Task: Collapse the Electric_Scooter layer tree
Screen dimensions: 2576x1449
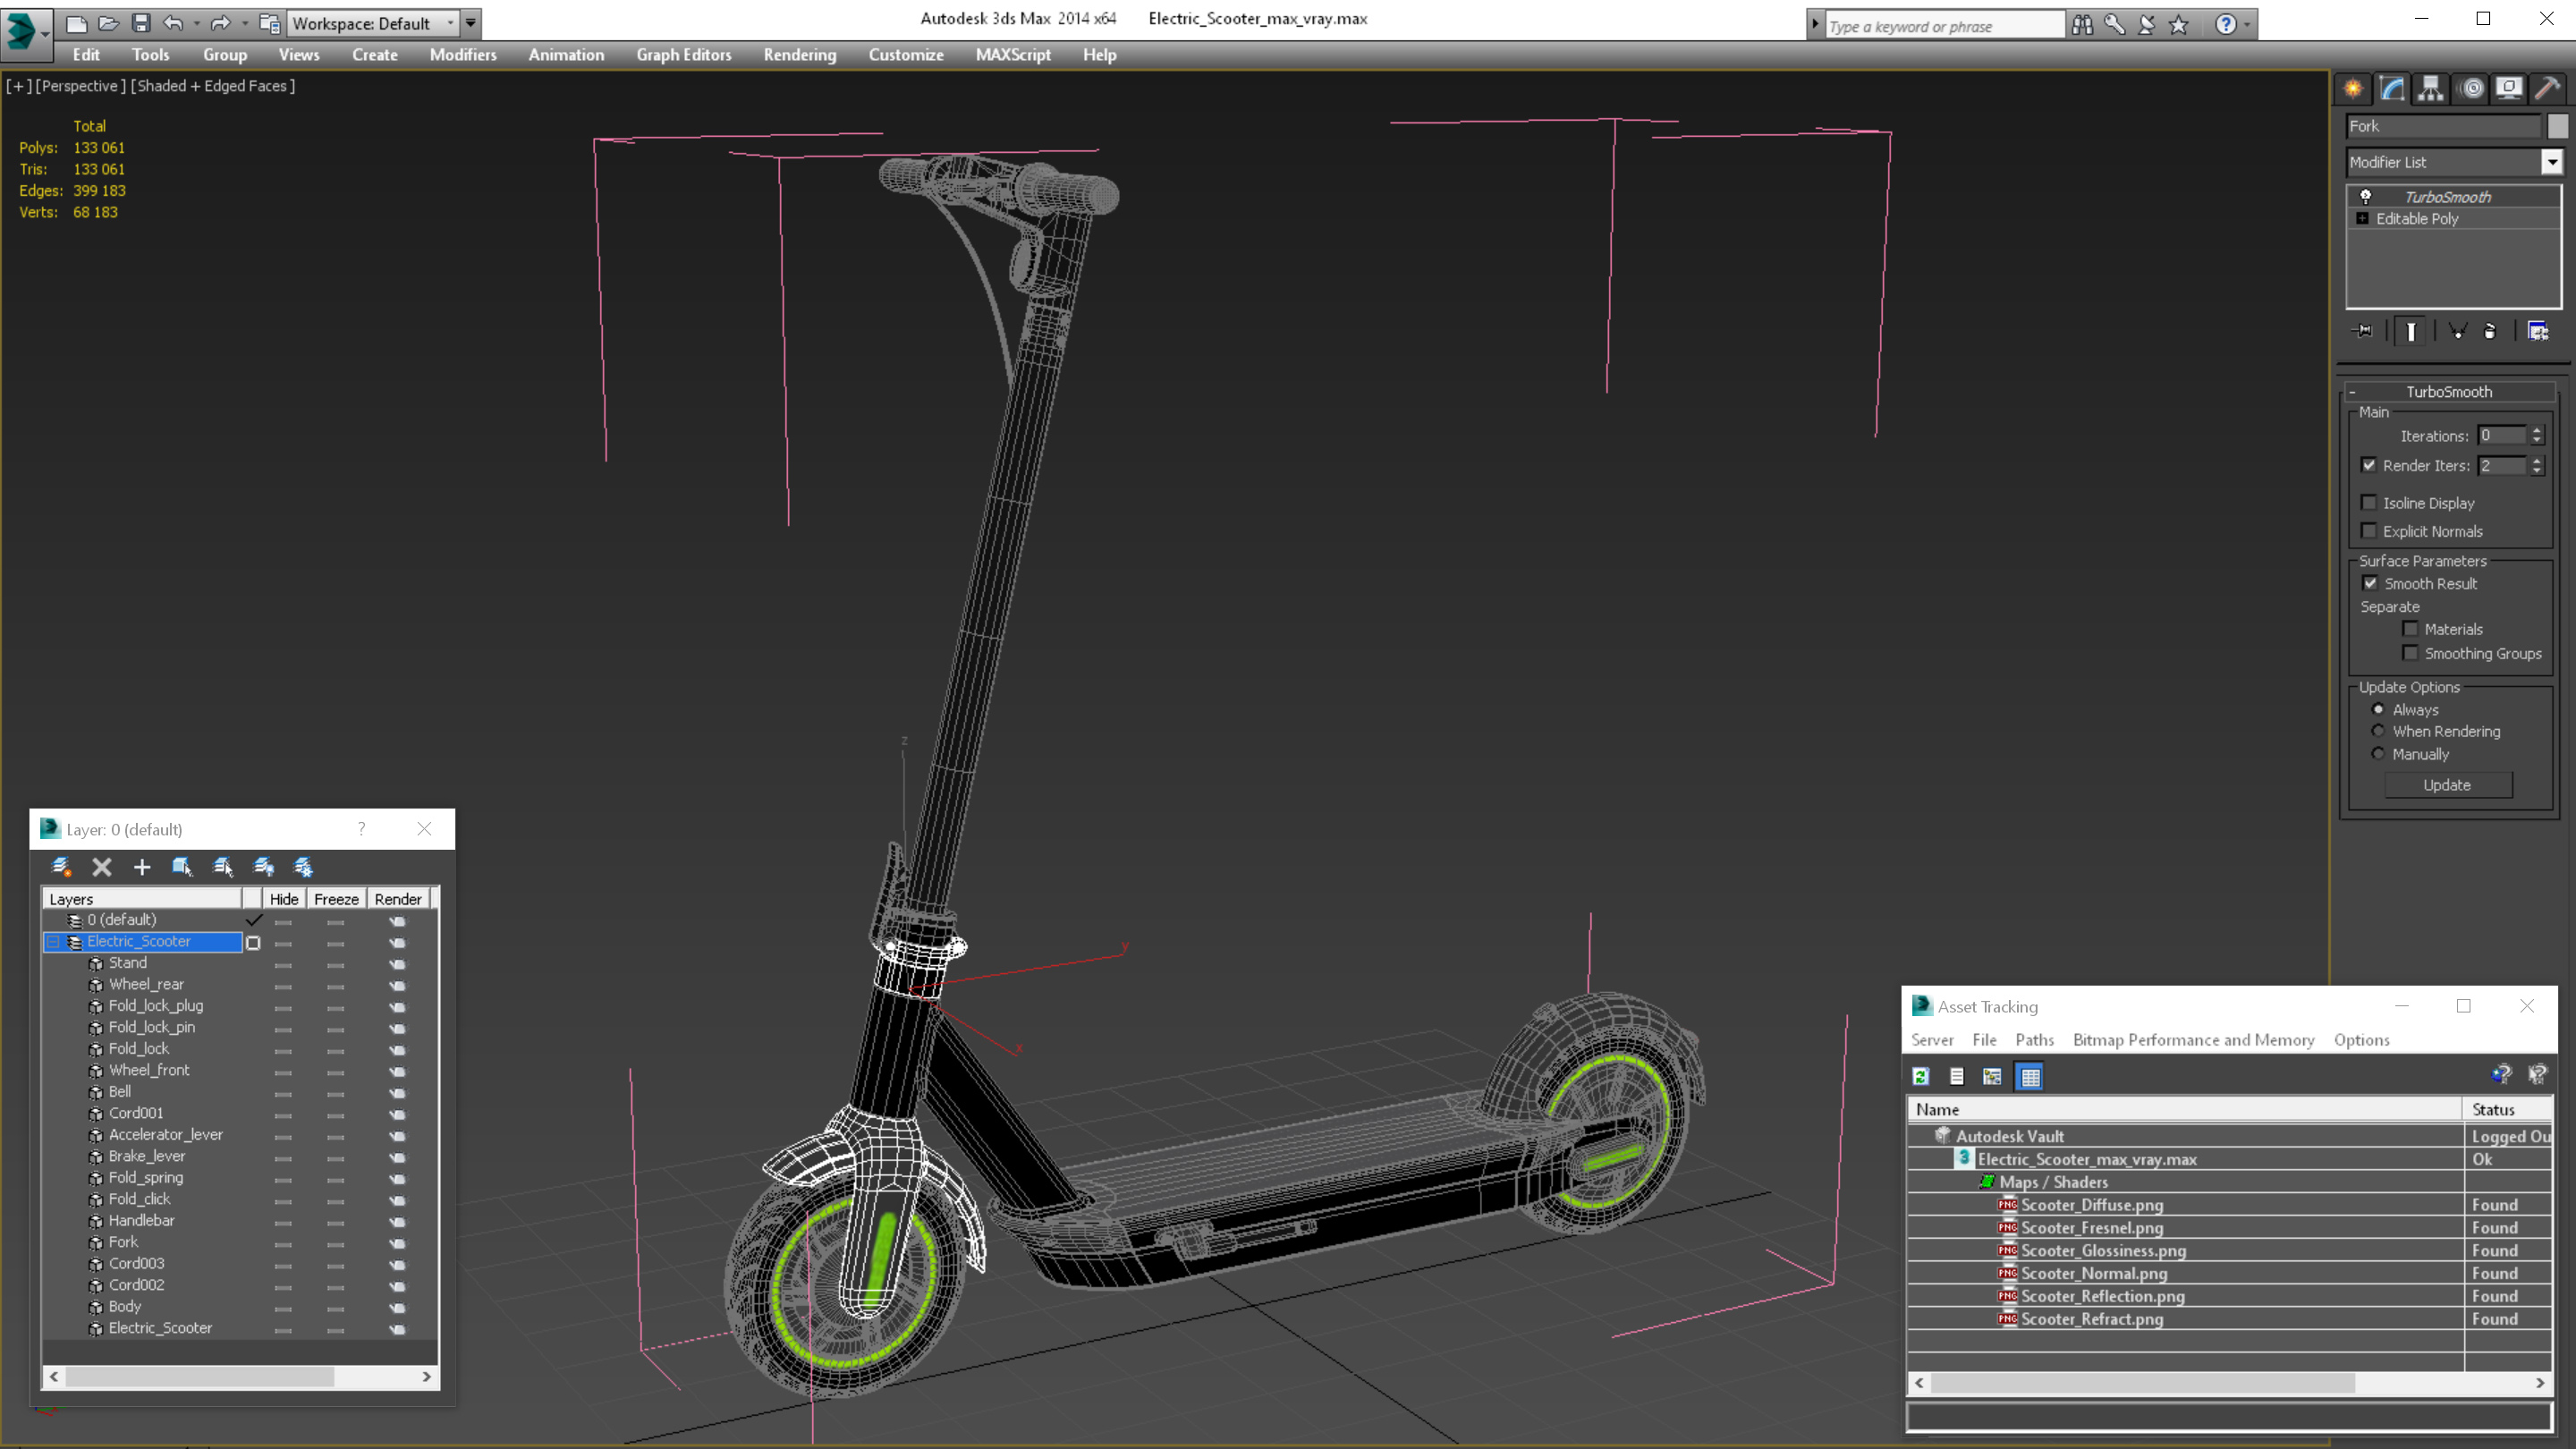Action: (x=54, y=942)
